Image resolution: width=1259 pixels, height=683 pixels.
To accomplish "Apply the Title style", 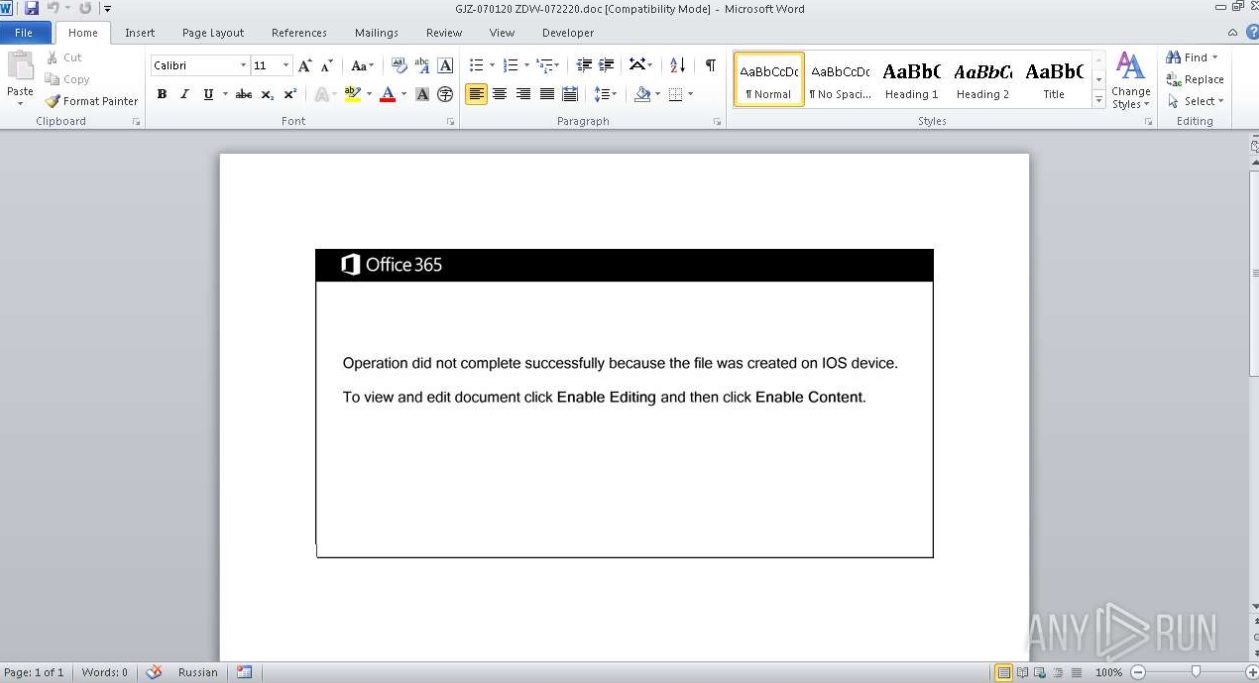I will click(x=1054, y=79).
